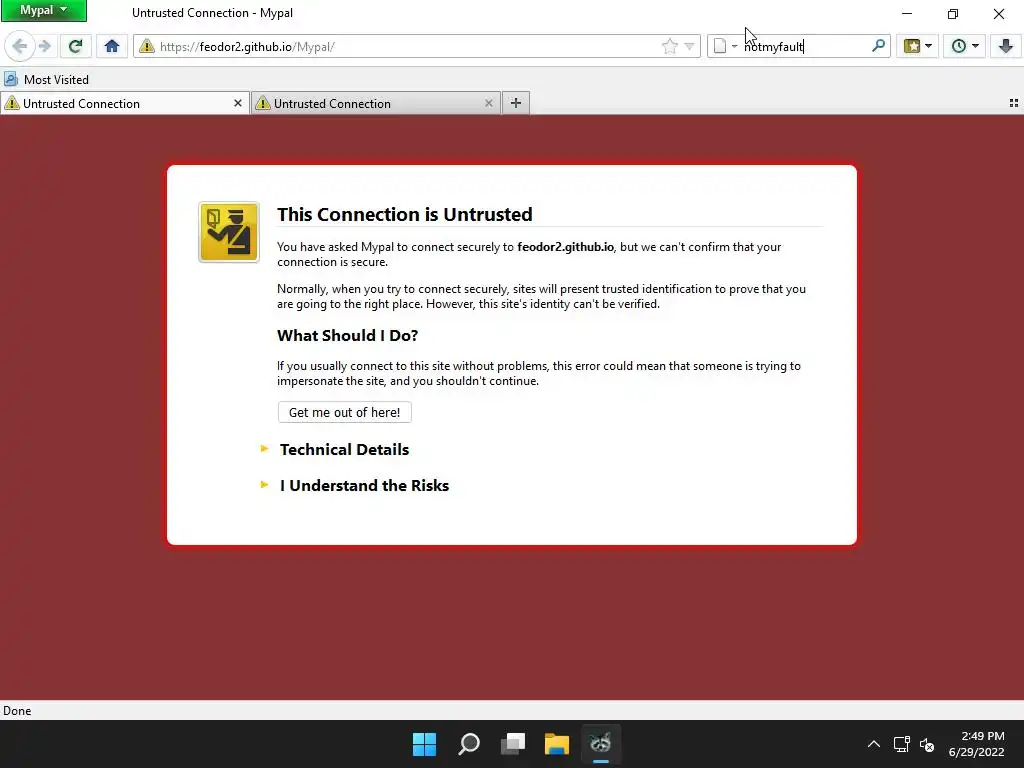Go back with the Back arrow

(19, 46)
